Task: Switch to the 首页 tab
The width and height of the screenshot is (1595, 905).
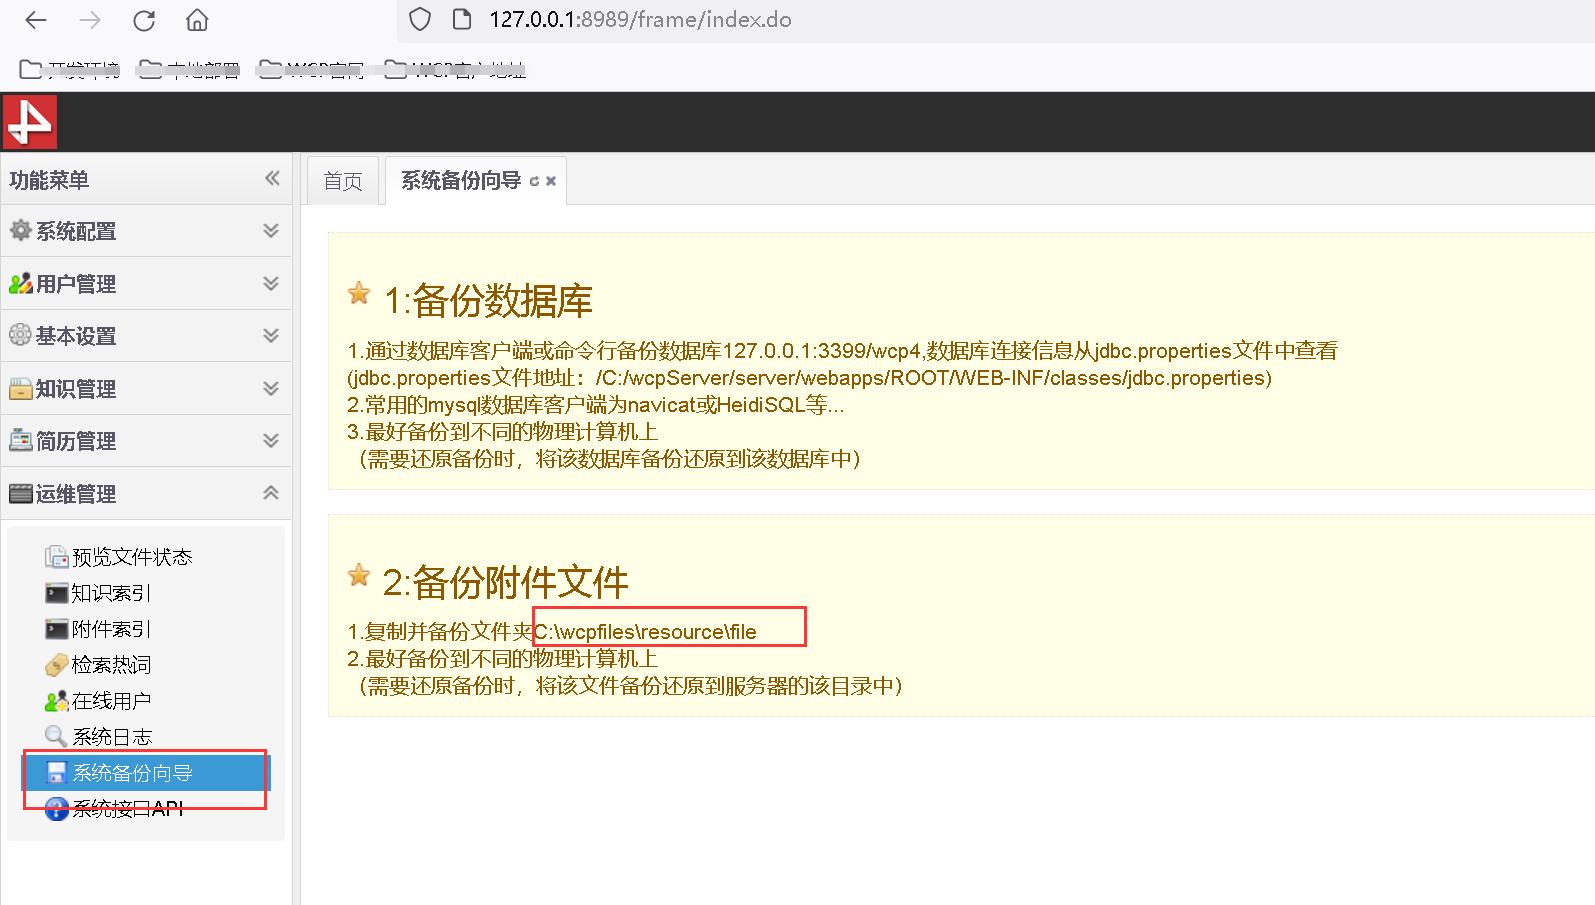Action: 343,181
